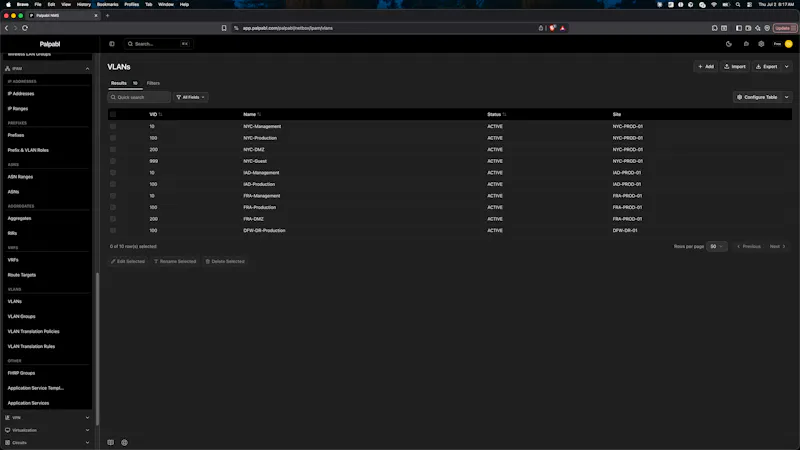The image size is (800, 450).
Task: Click the share icon in address bar
Action: [541, 28]
